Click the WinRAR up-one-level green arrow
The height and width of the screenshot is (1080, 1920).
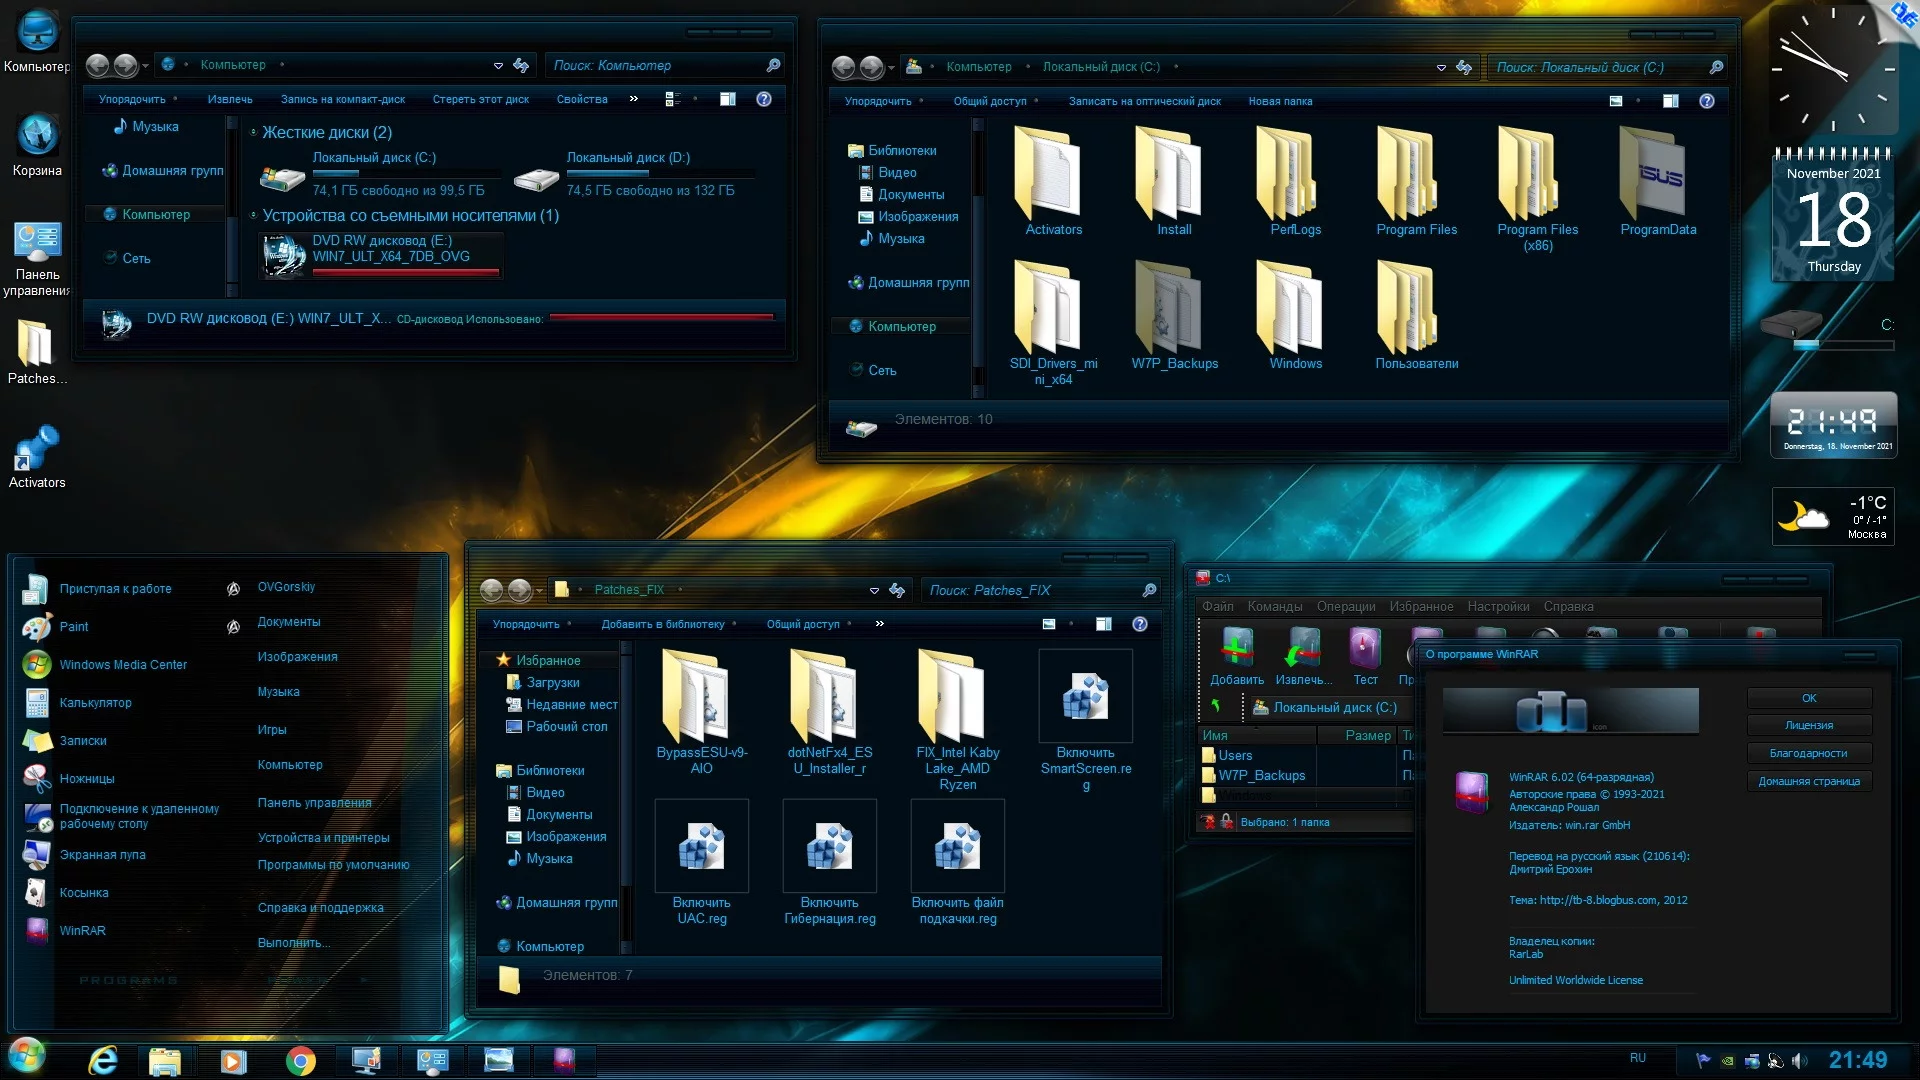(1216, 706)
